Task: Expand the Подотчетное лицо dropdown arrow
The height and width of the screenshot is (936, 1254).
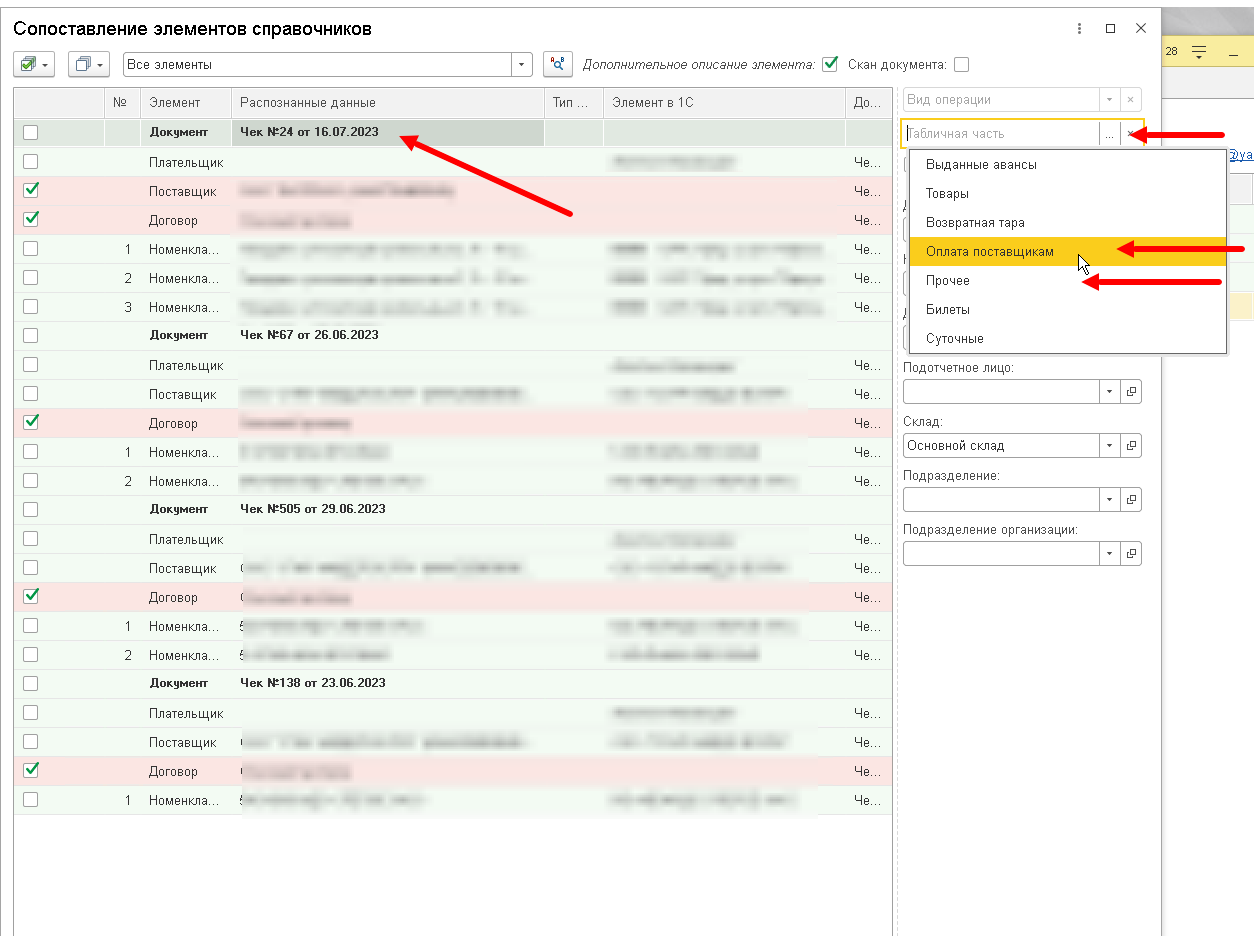Action: [x=1110, y=391]
